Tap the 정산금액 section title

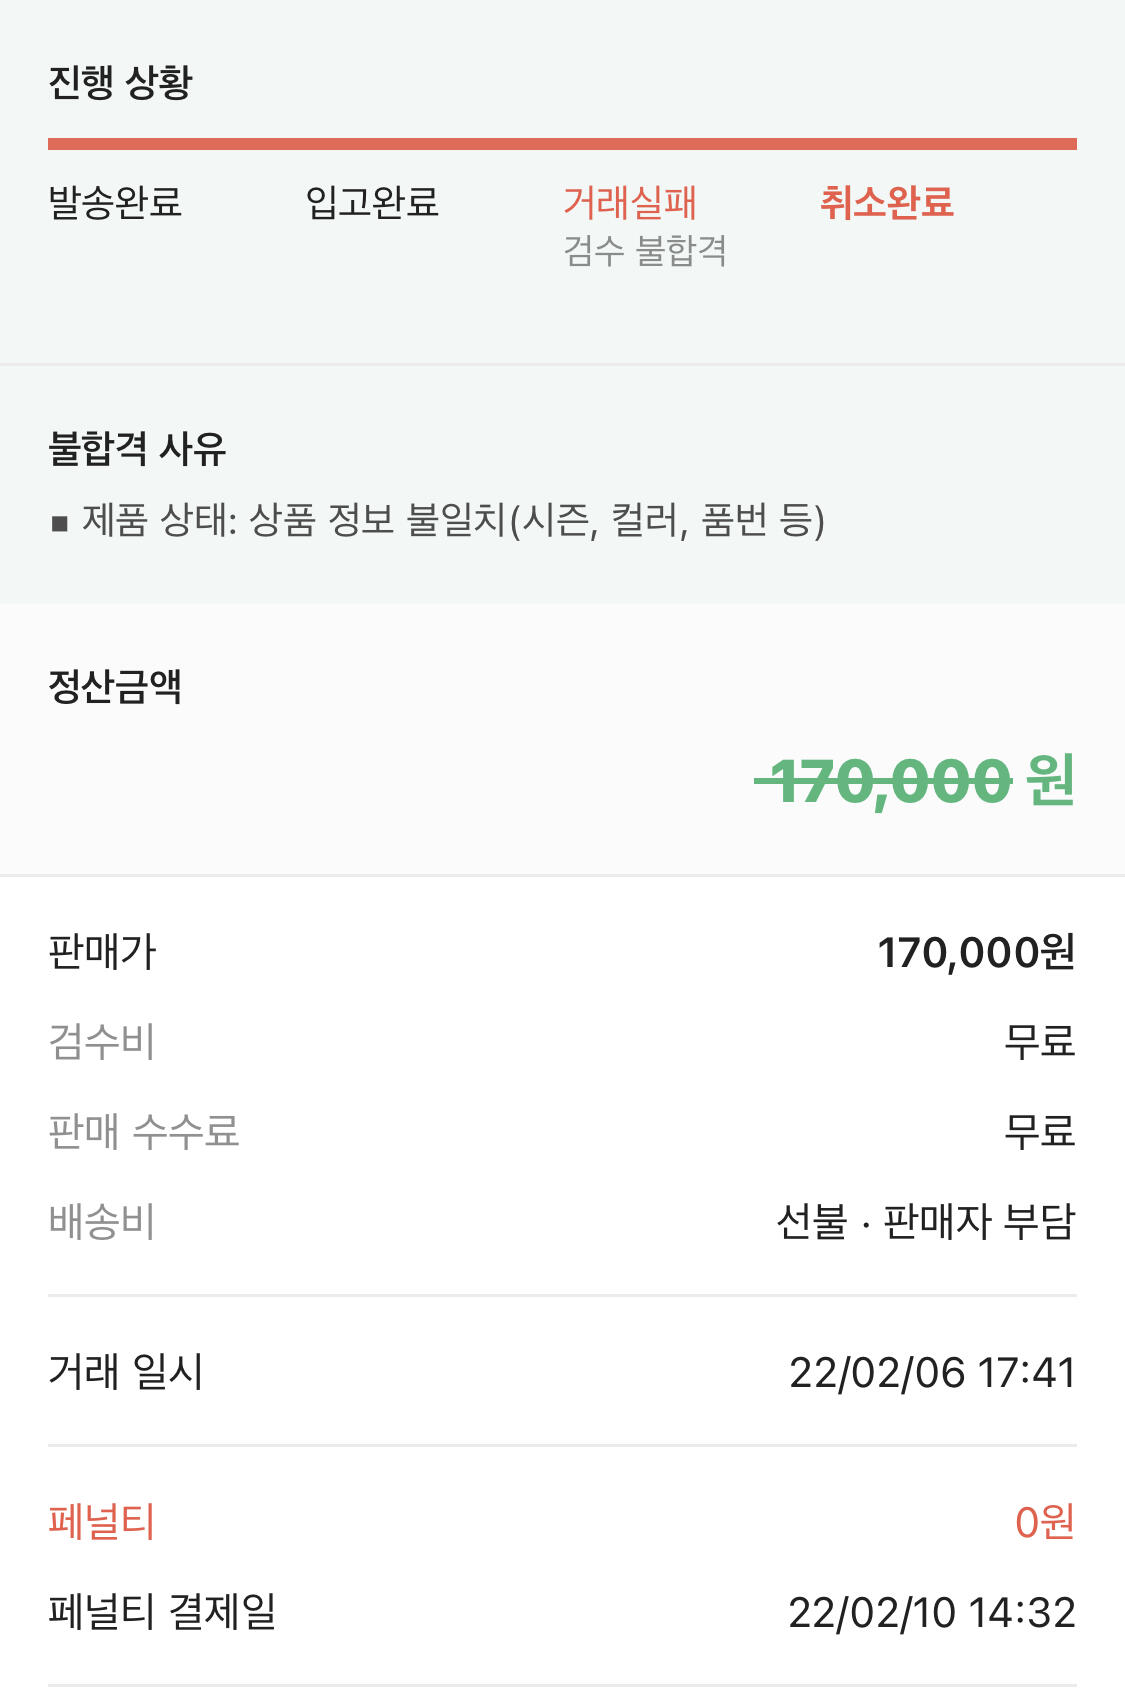click(115, 687)
